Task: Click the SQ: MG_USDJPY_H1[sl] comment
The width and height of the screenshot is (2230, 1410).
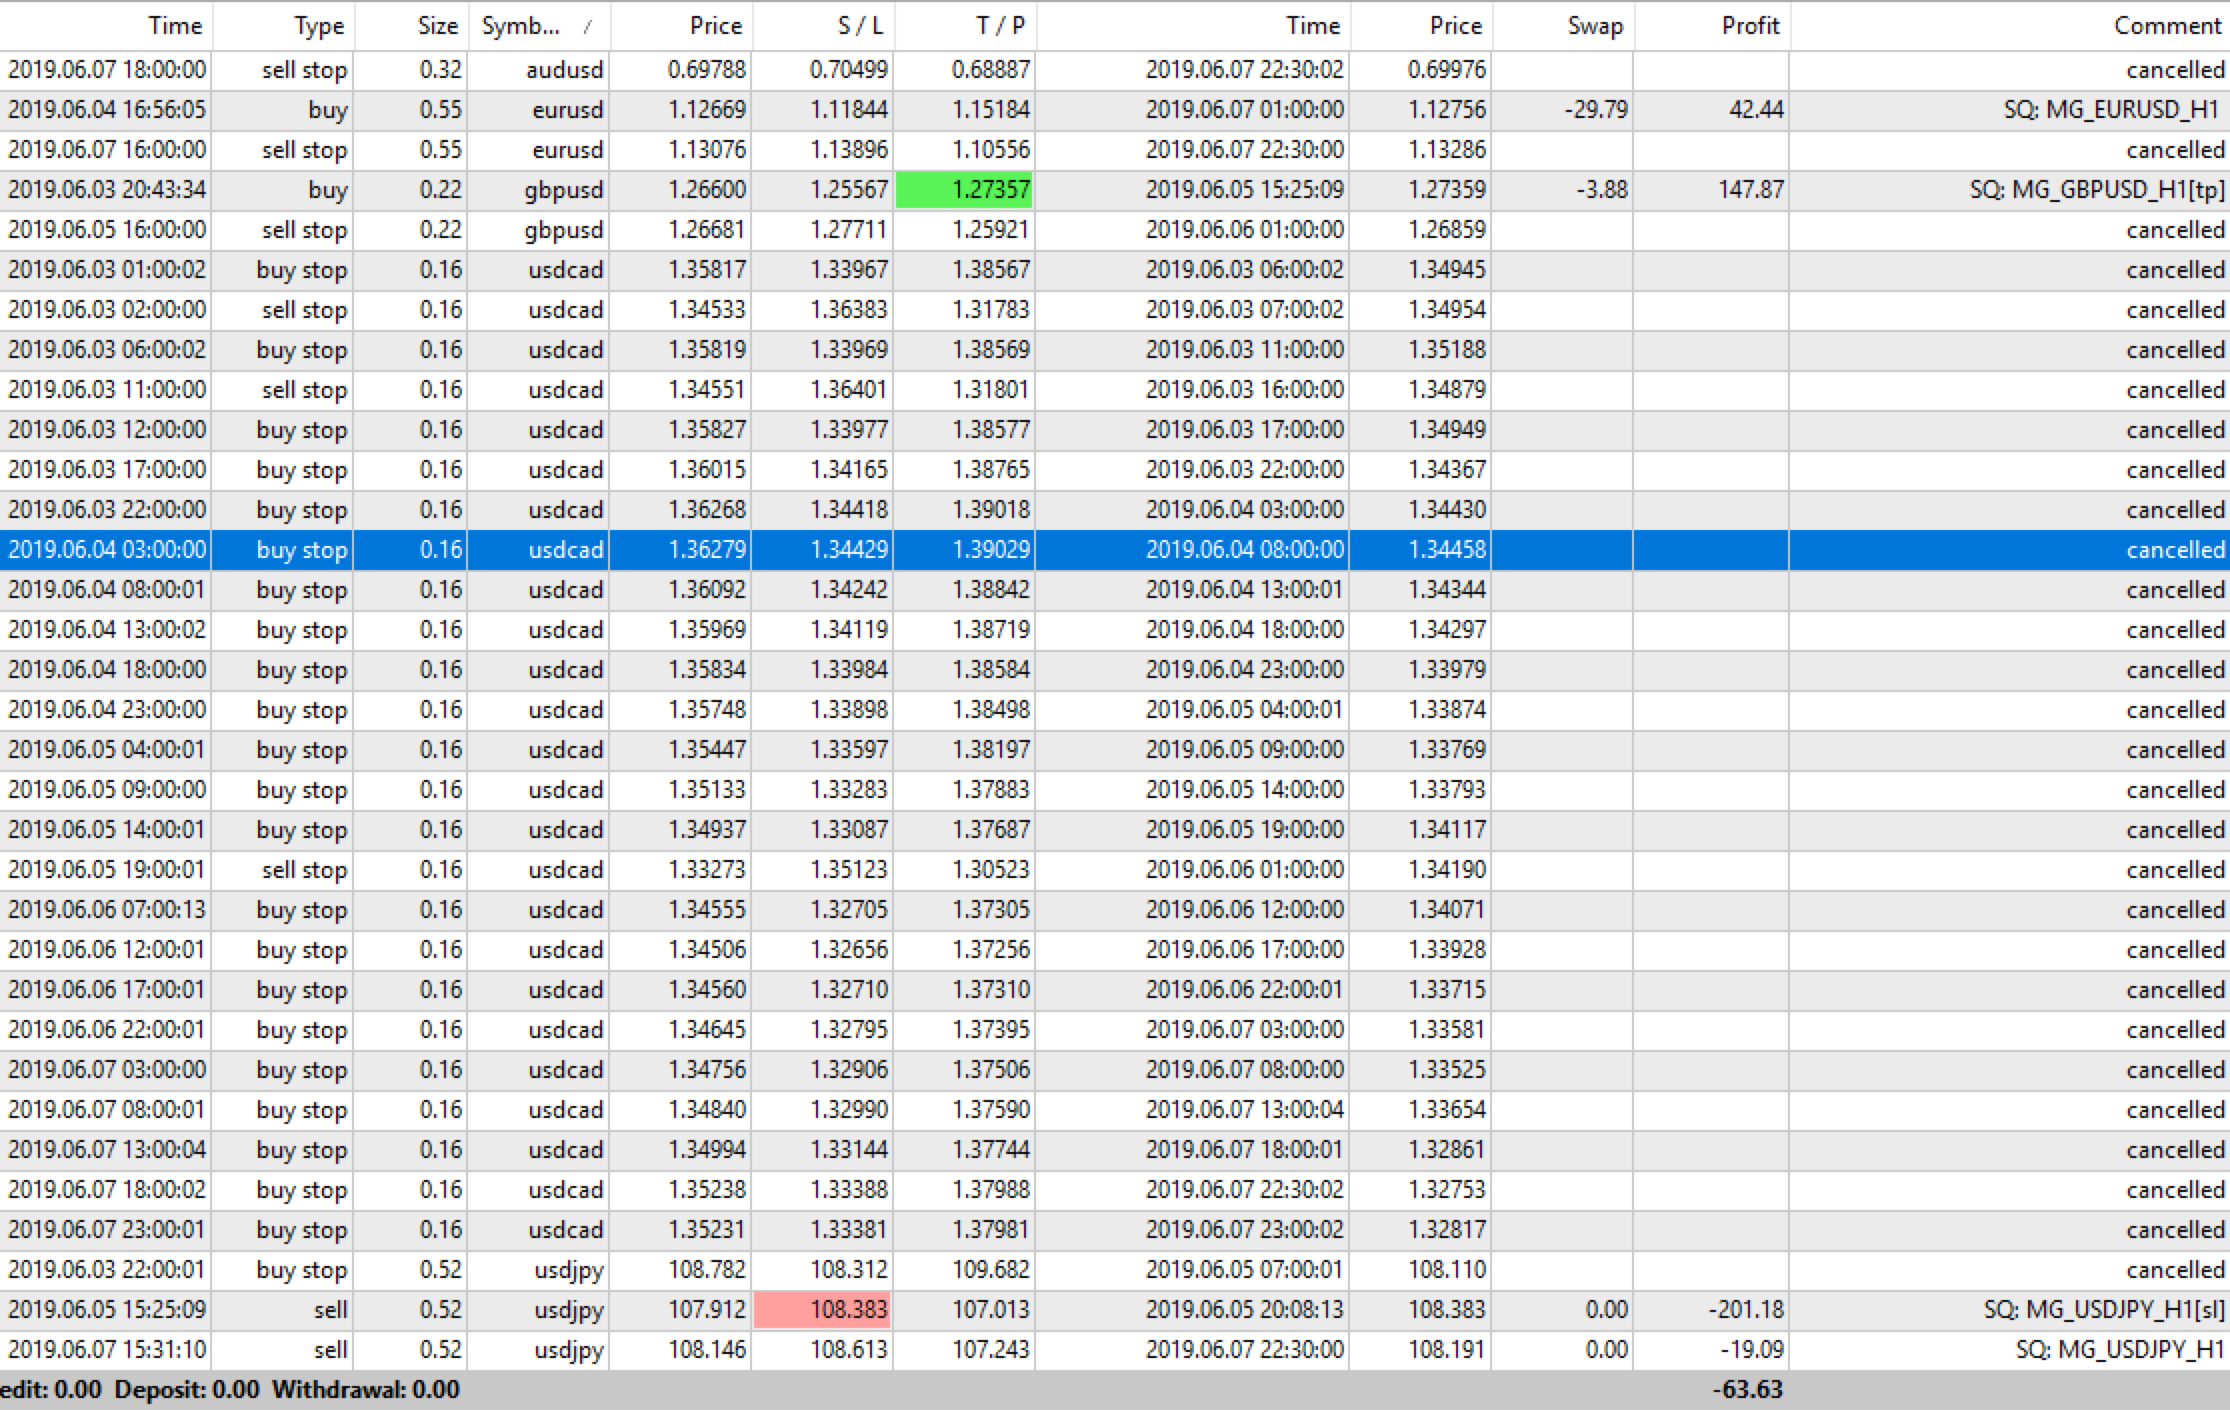Action: point(2104,1310)
